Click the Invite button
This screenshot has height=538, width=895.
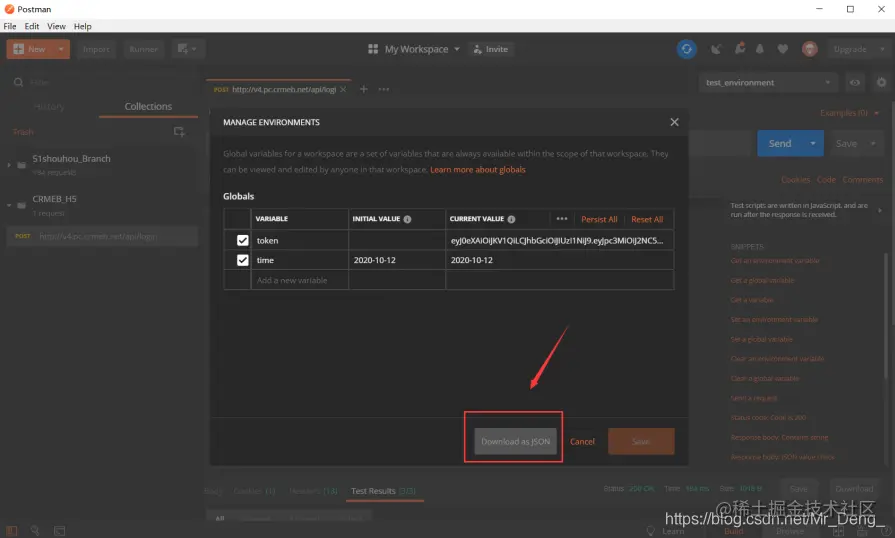(x=490, y=49)
